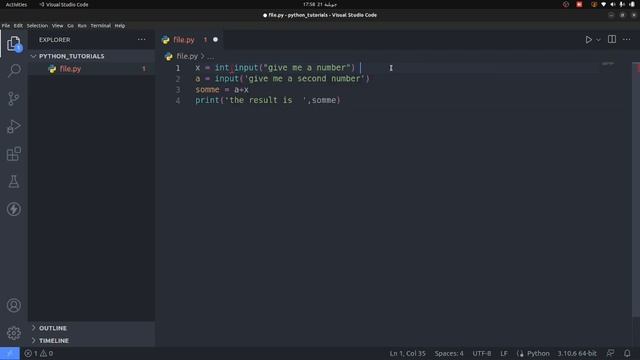The width and height of the screenshot is (640, 360).
Task: Open the File menu
Action: pos(6,25)
